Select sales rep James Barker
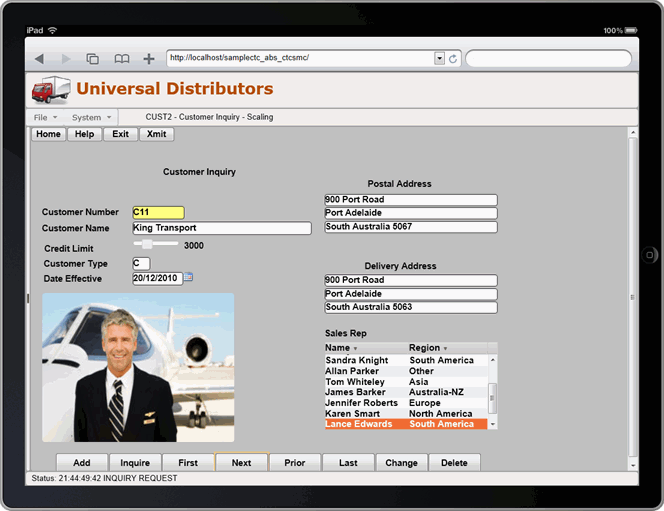 pyautogui.click(x=406, y=392)
